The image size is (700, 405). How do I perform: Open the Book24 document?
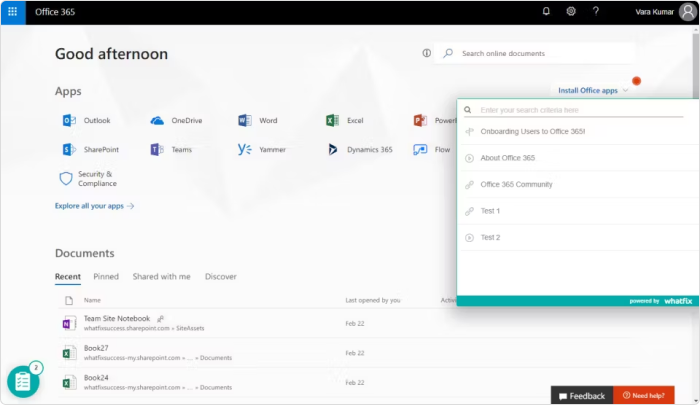tap(96, 378)
